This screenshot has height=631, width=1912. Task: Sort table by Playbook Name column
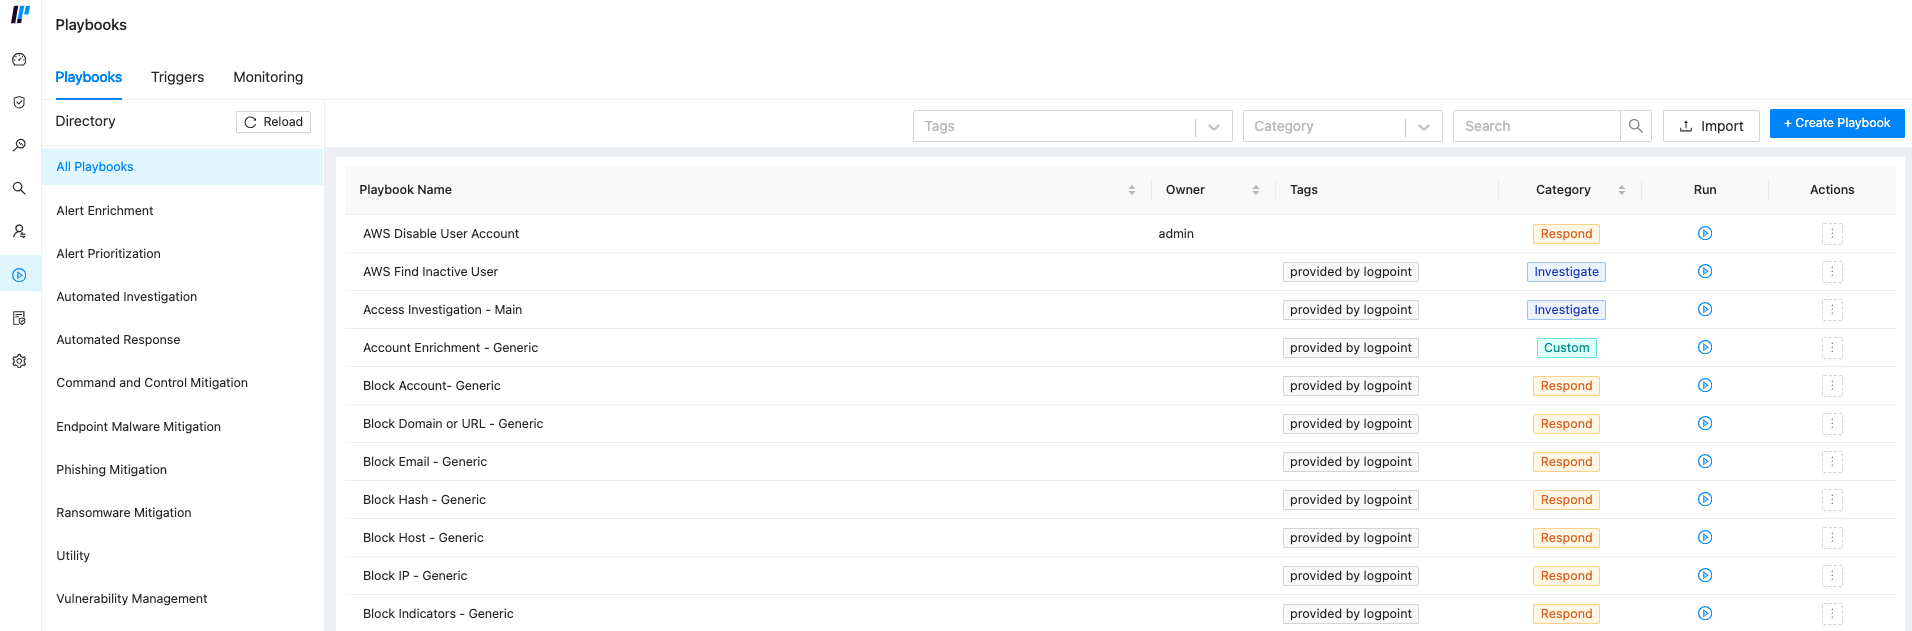(x=1131, y=190)
